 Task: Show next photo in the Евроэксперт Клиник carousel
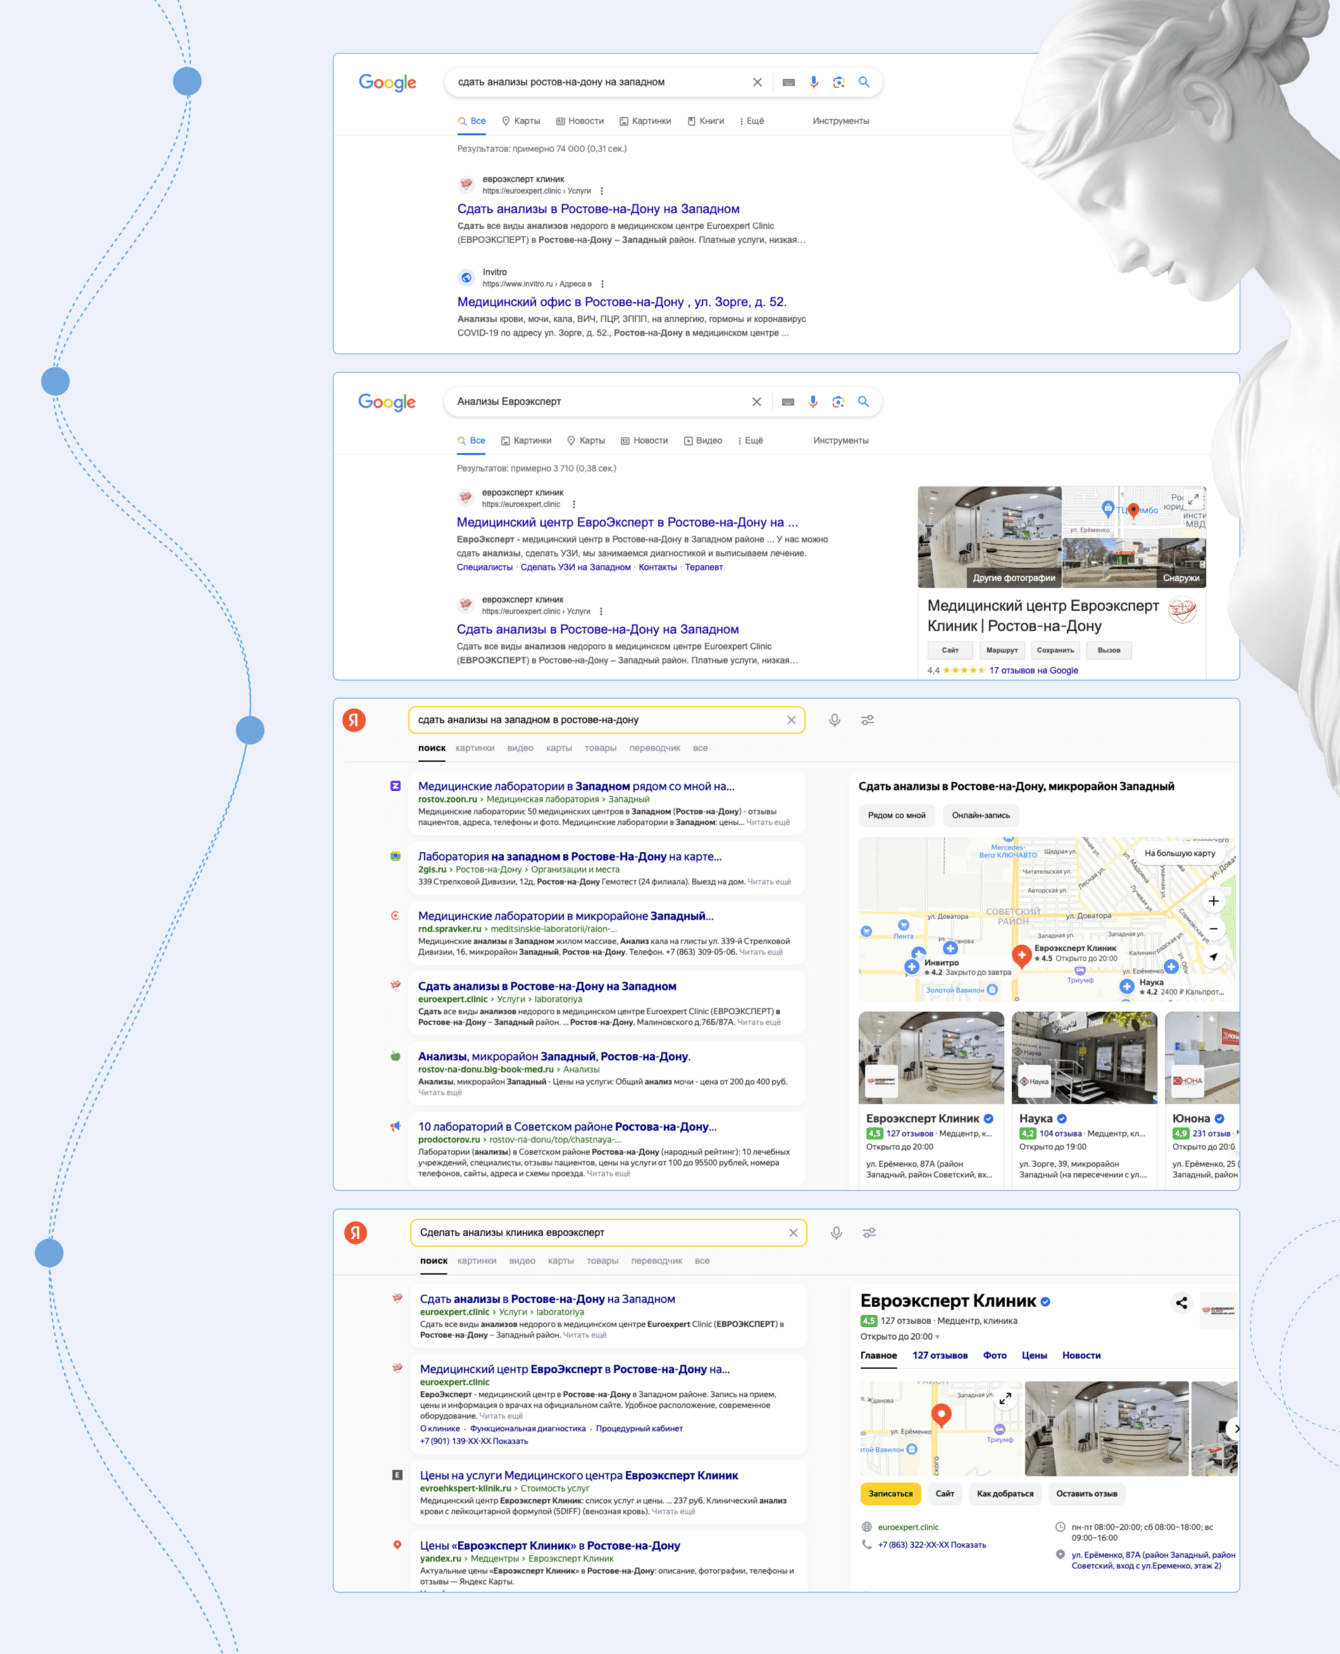1235,1429
